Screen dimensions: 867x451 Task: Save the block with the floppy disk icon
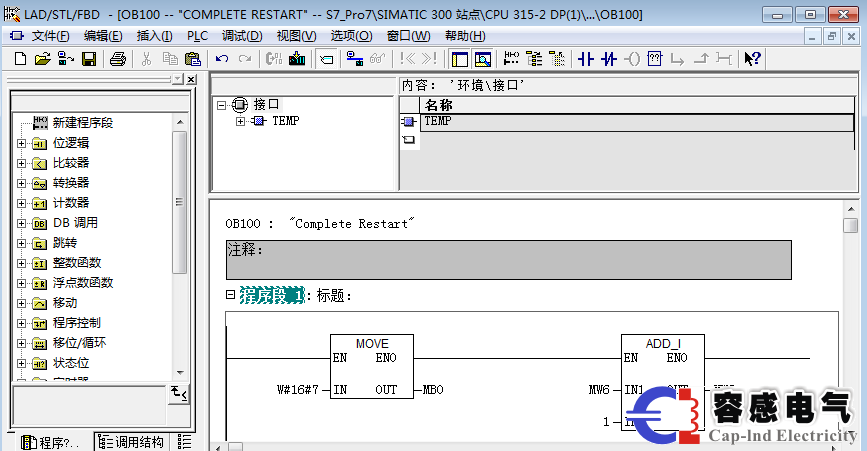click(89, 59)
